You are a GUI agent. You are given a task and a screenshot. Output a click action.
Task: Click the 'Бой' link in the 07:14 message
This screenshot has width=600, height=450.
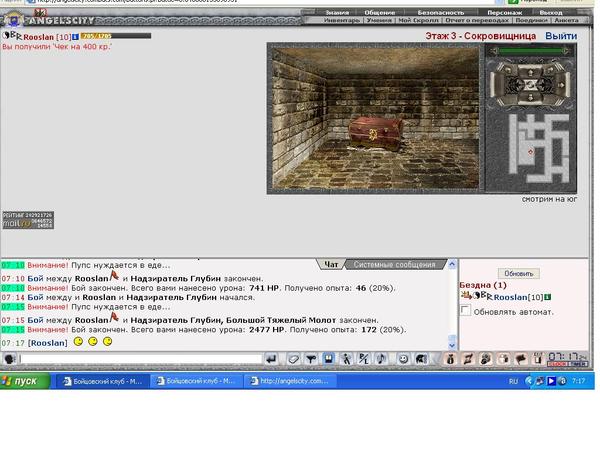[x=35, y=297]
